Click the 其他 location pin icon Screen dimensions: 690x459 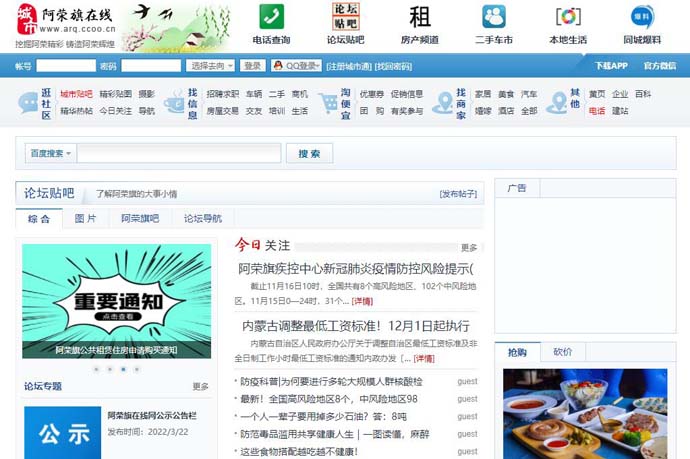[x=557, y=103]
